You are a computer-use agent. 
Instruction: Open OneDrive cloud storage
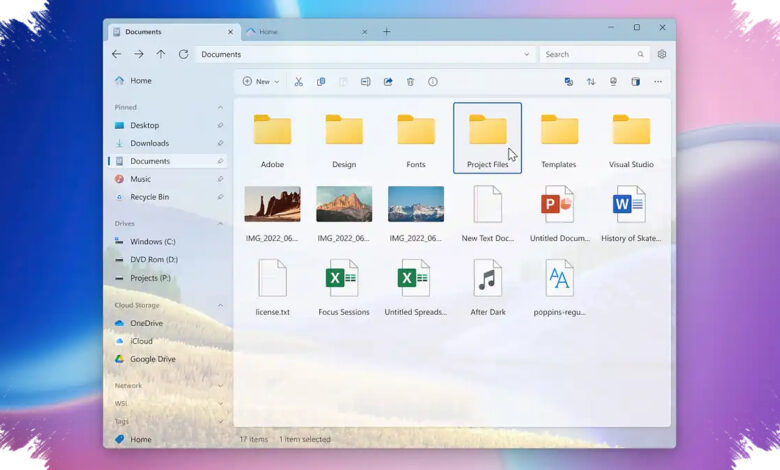coord(167,323)
